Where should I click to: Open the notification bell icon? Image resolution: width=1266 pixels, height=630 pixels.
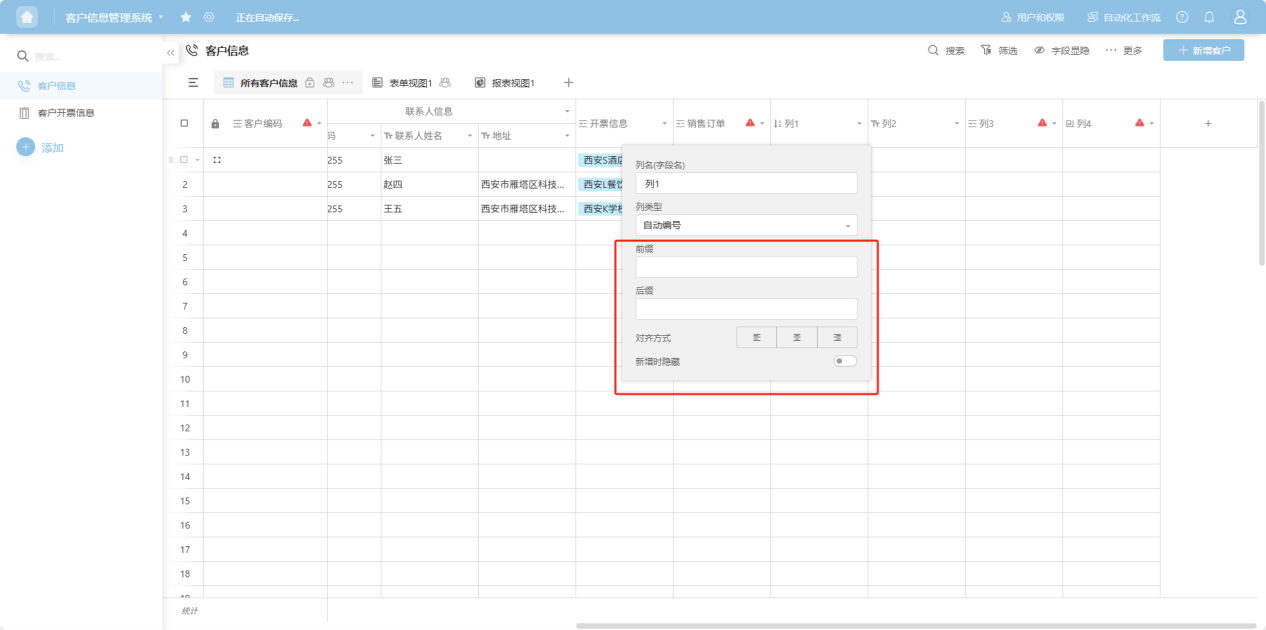[1209, 17]
